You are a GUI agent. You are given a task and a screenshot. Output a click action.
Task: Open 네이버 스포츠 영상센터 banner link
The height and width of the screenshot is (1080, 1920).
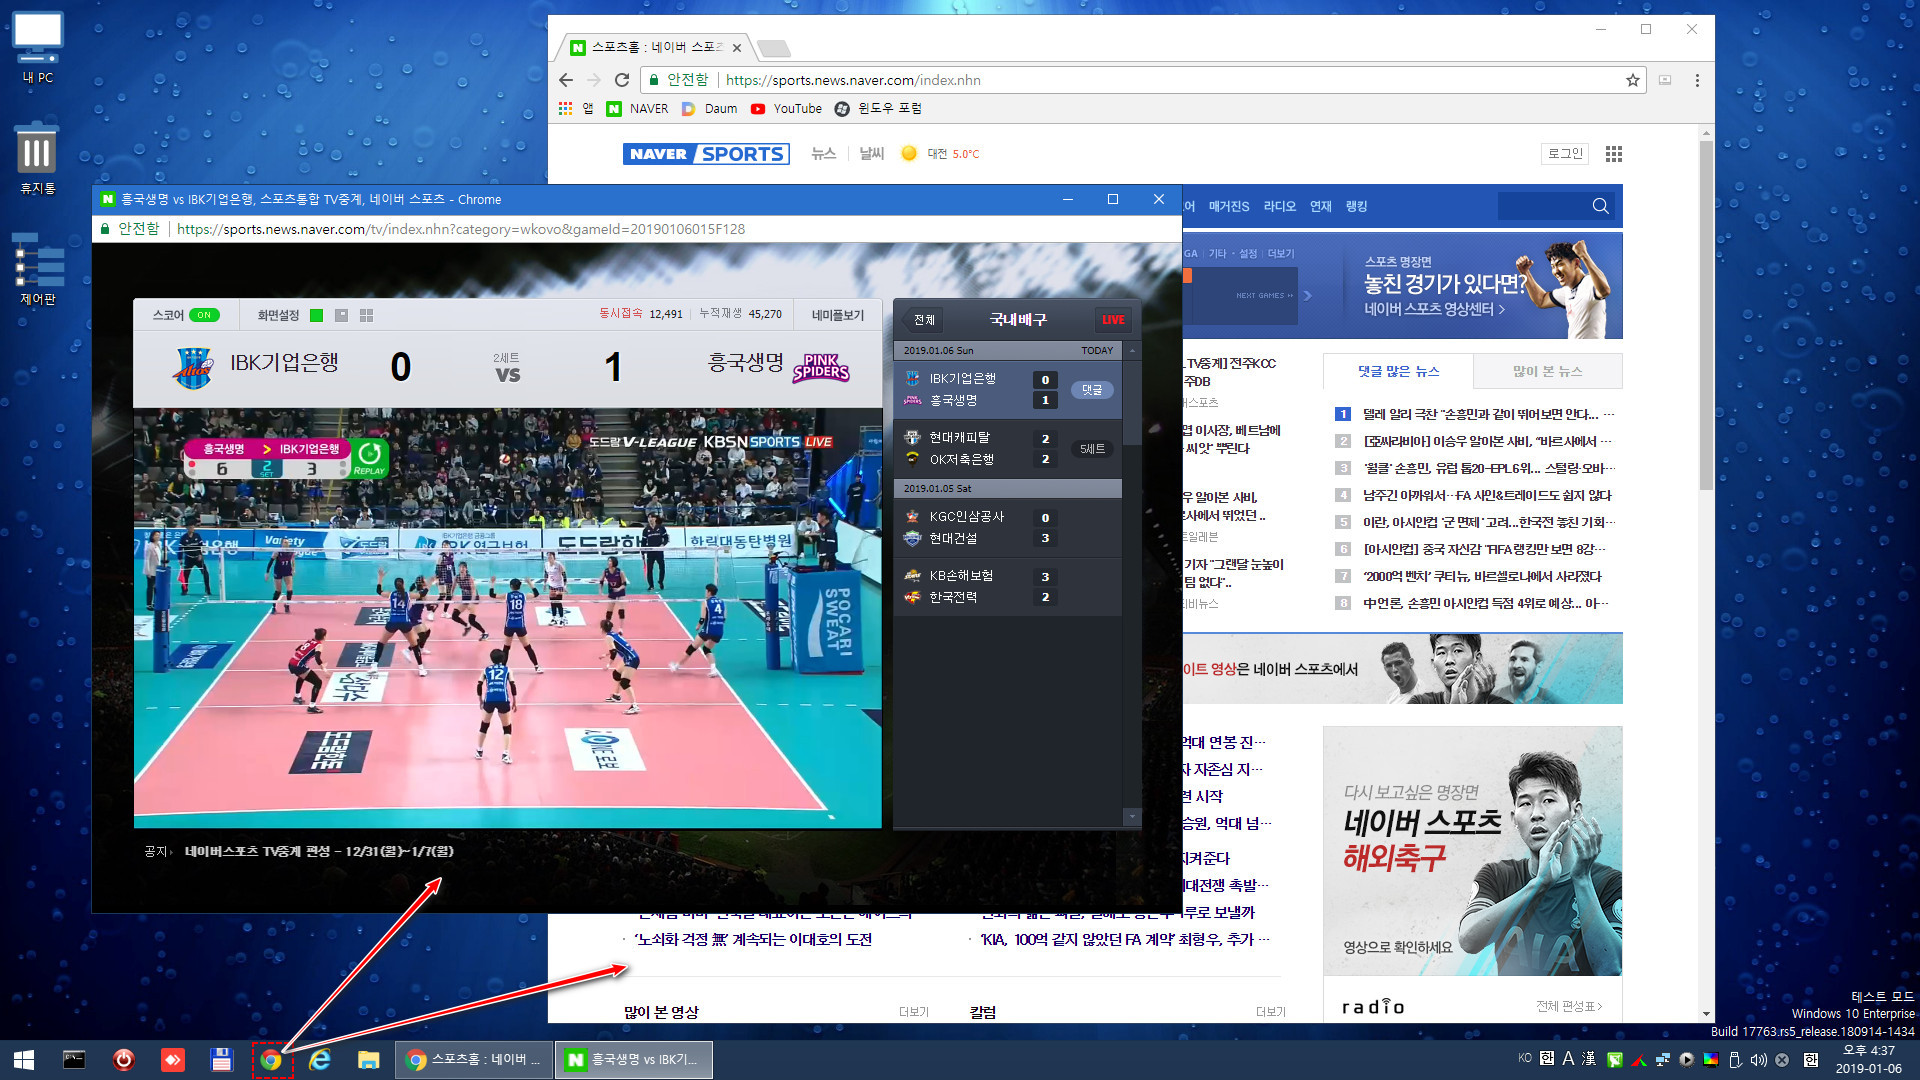1434,309
